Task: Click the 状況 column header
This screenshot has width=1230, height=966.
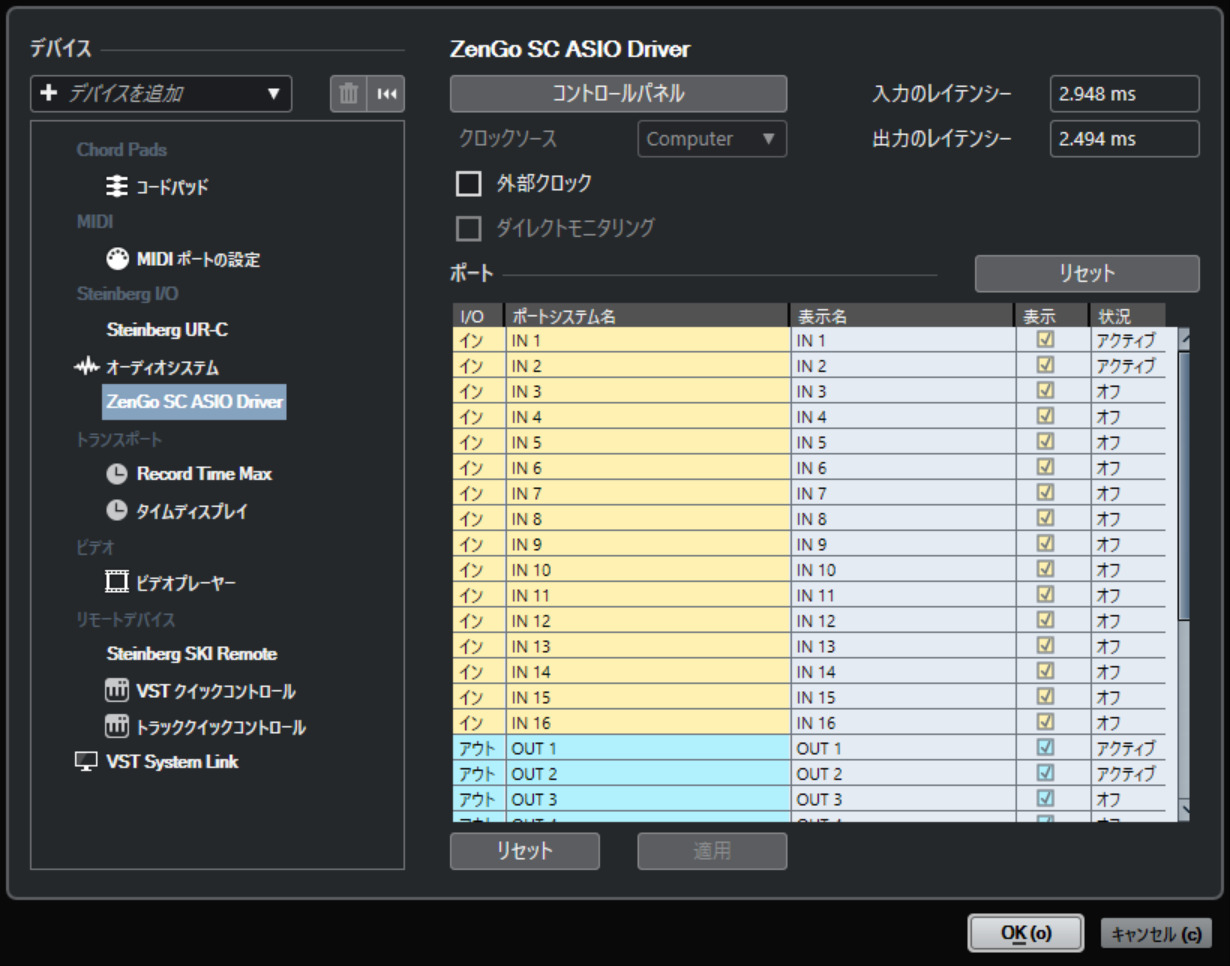Action: [1127, 316]
